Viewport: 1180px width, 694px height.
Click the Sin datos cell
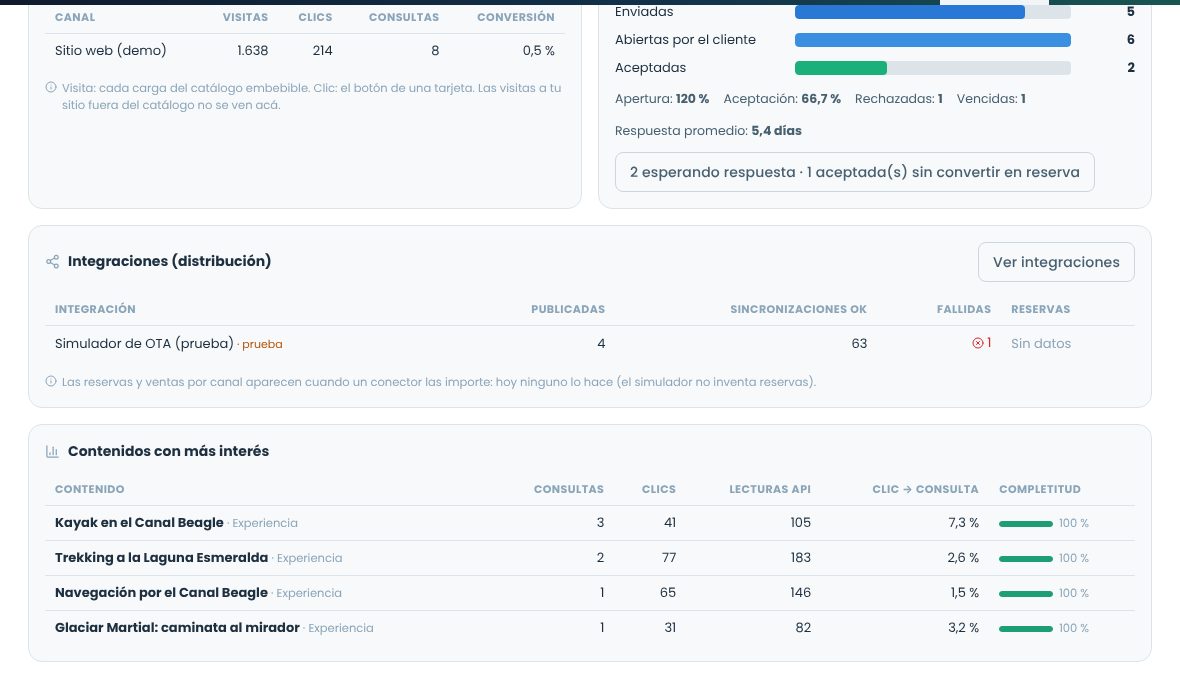pos(1041,343)
